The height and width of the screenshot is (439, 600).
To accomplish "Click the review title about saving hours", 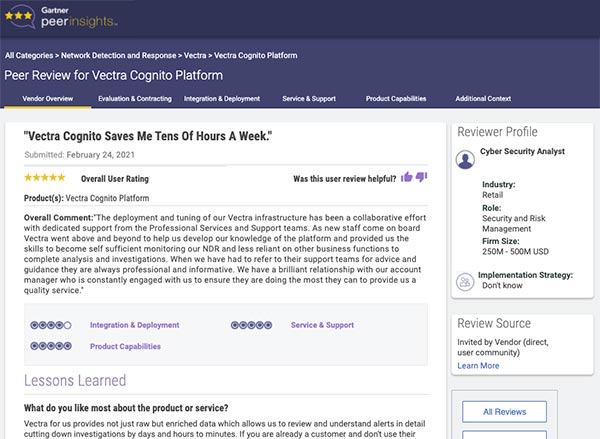I will point(148,136).
